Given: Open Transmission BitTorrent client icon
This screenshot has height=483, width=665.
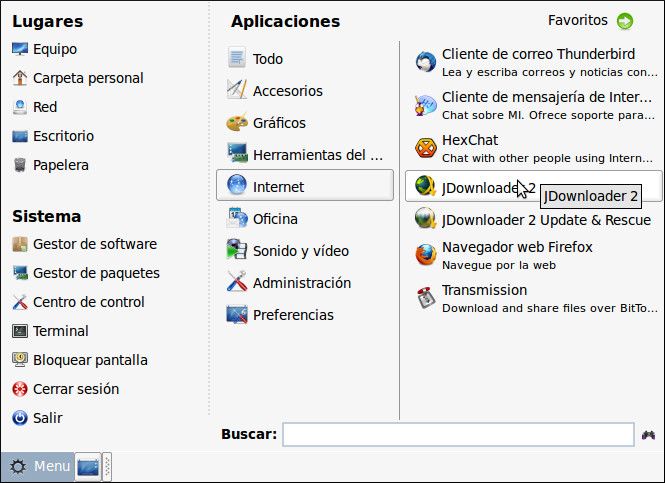Looking at the screenshot, I should pos(426,298).
